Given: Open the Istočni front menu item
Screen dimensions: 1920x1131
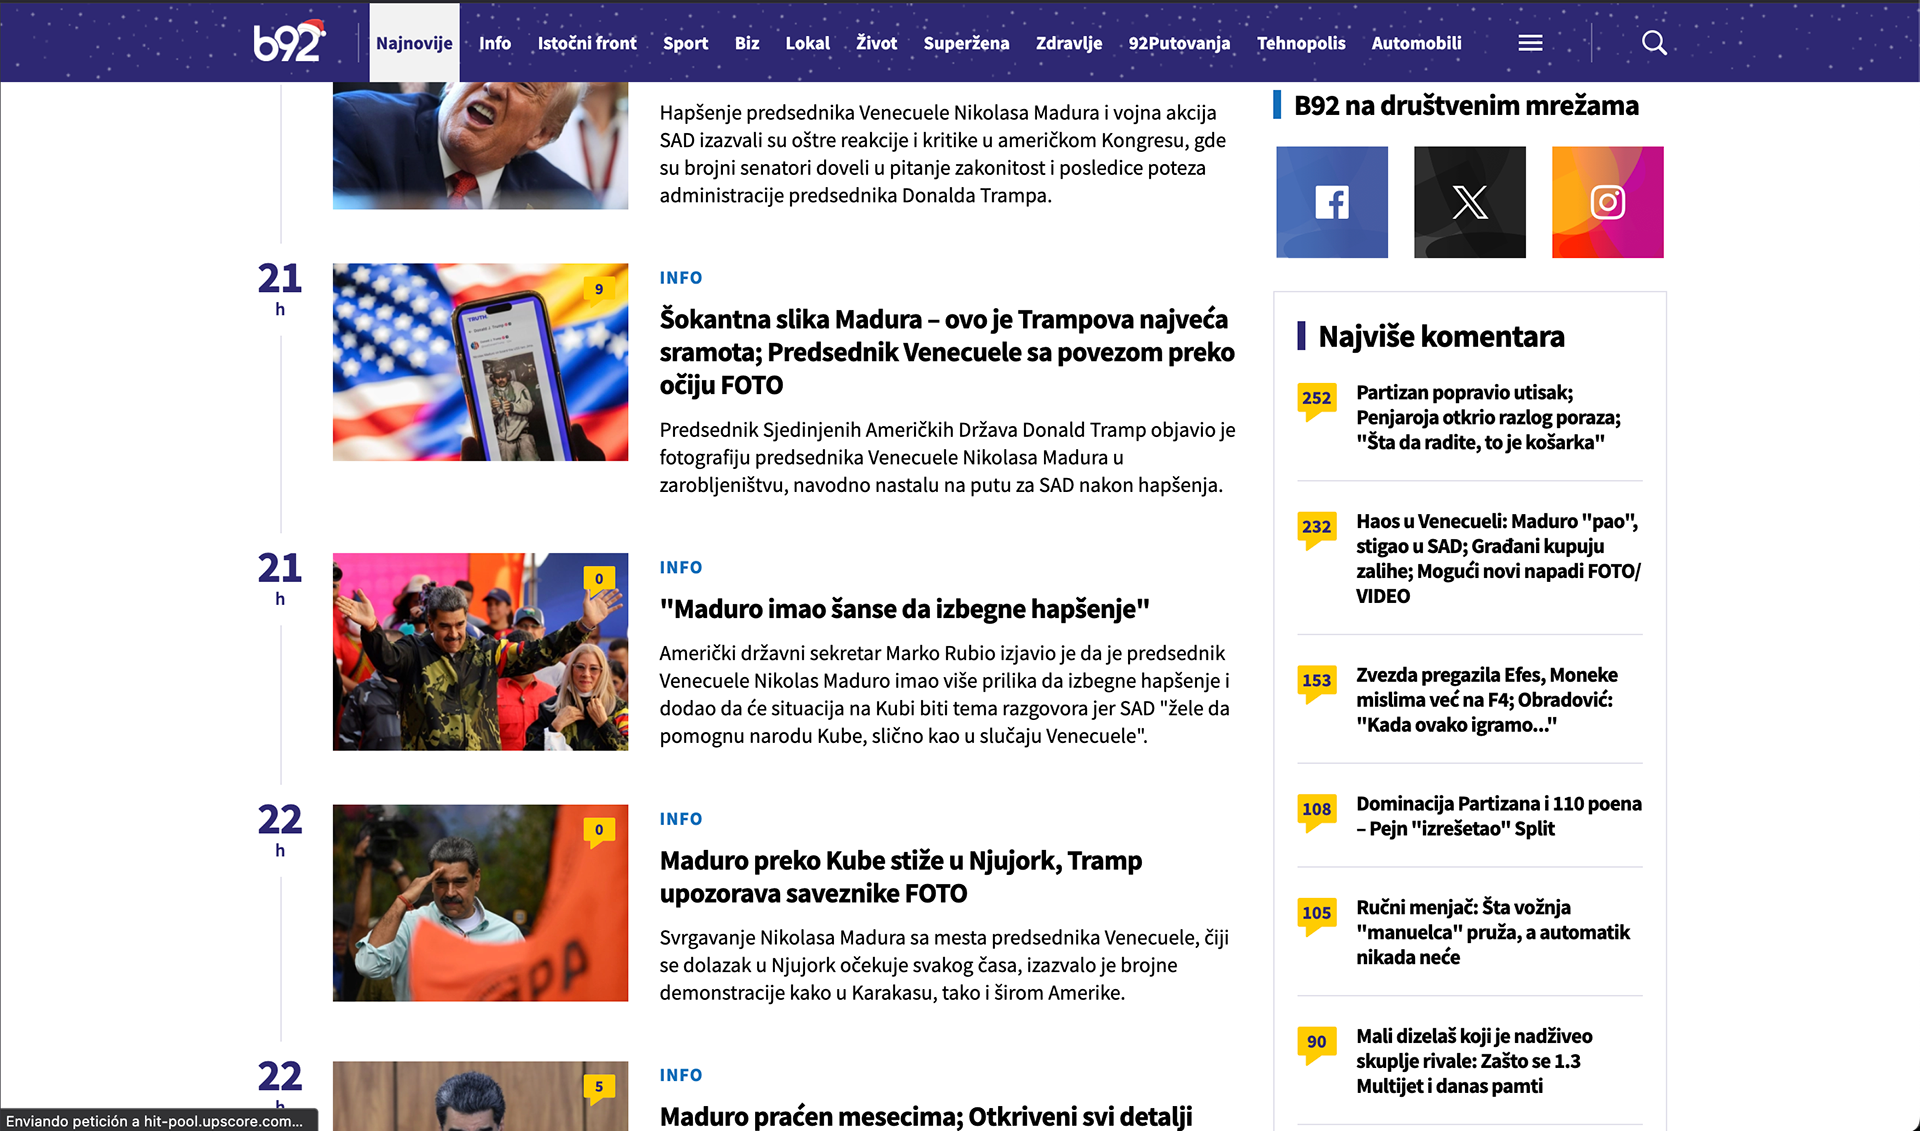Looking at the screenshot, I should coord(587,43).
